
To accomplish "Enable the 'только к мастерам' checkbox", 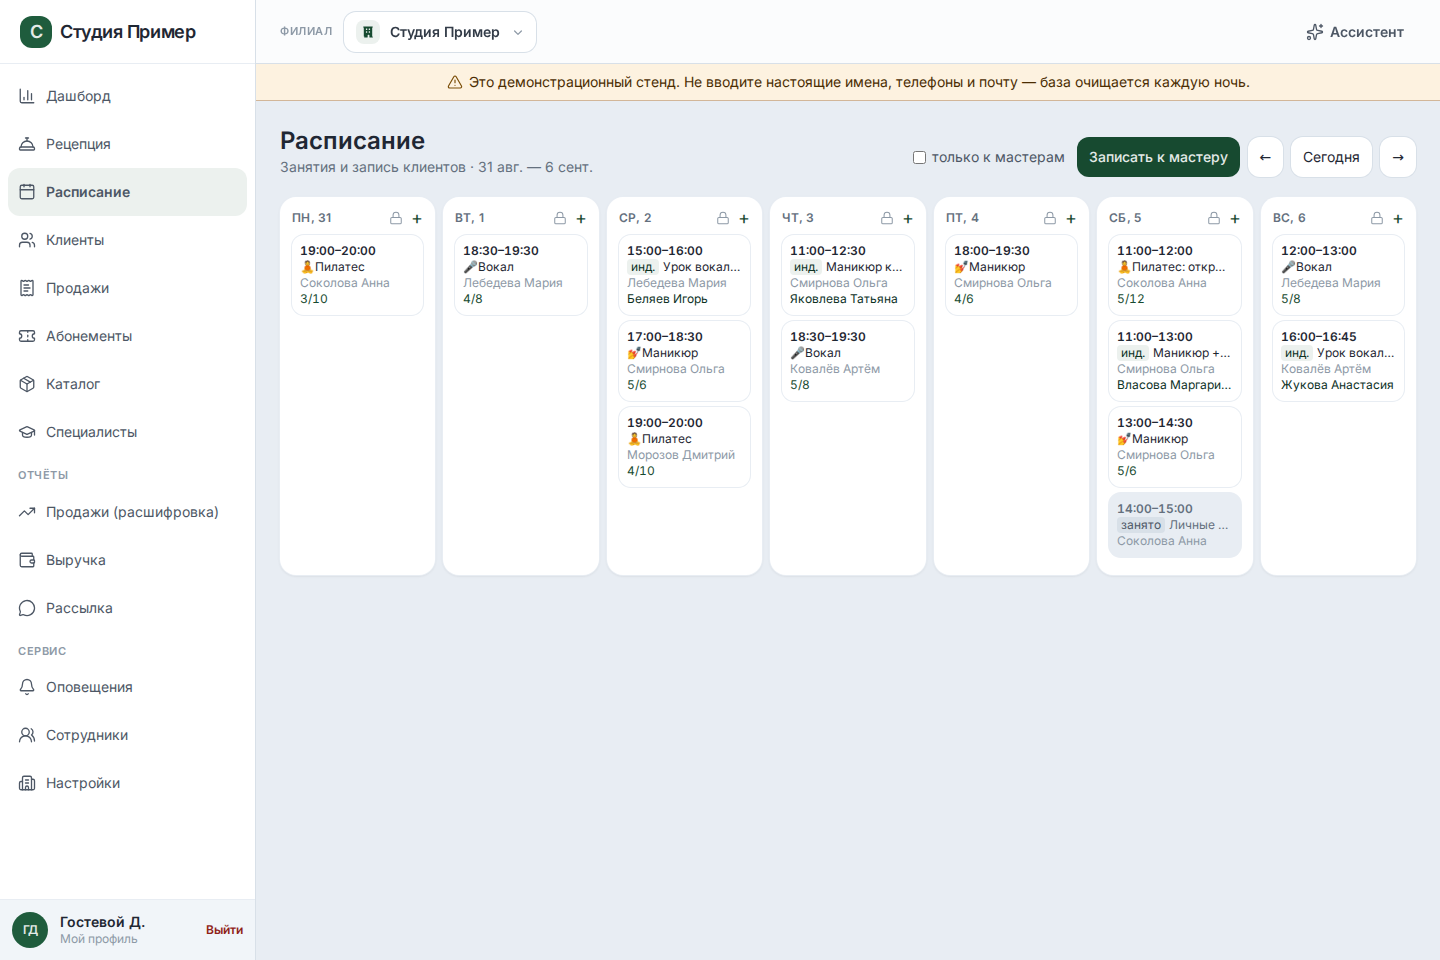I will coord(919,157).
